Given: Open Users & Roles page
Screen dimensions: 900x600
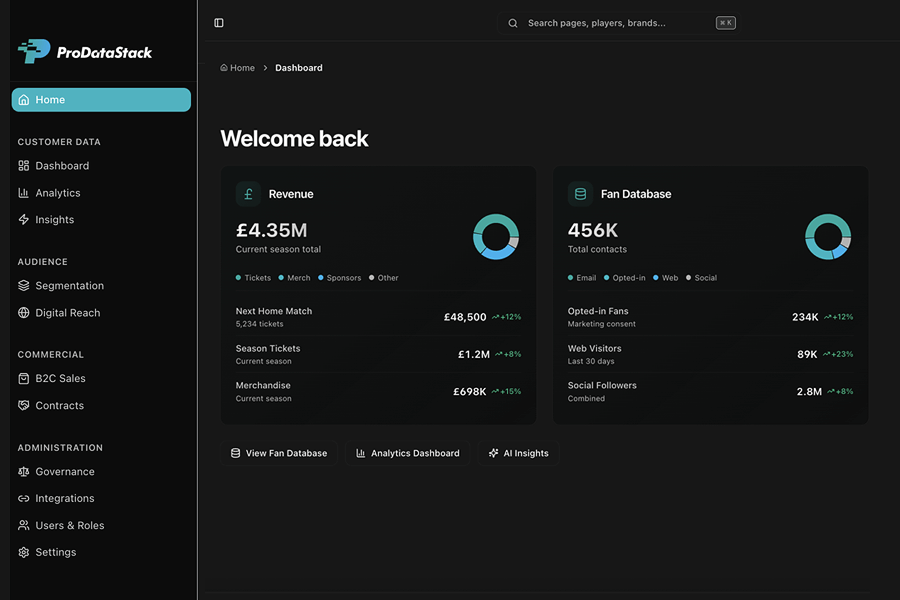Looking at the screenshot, I should coord(69,525).
